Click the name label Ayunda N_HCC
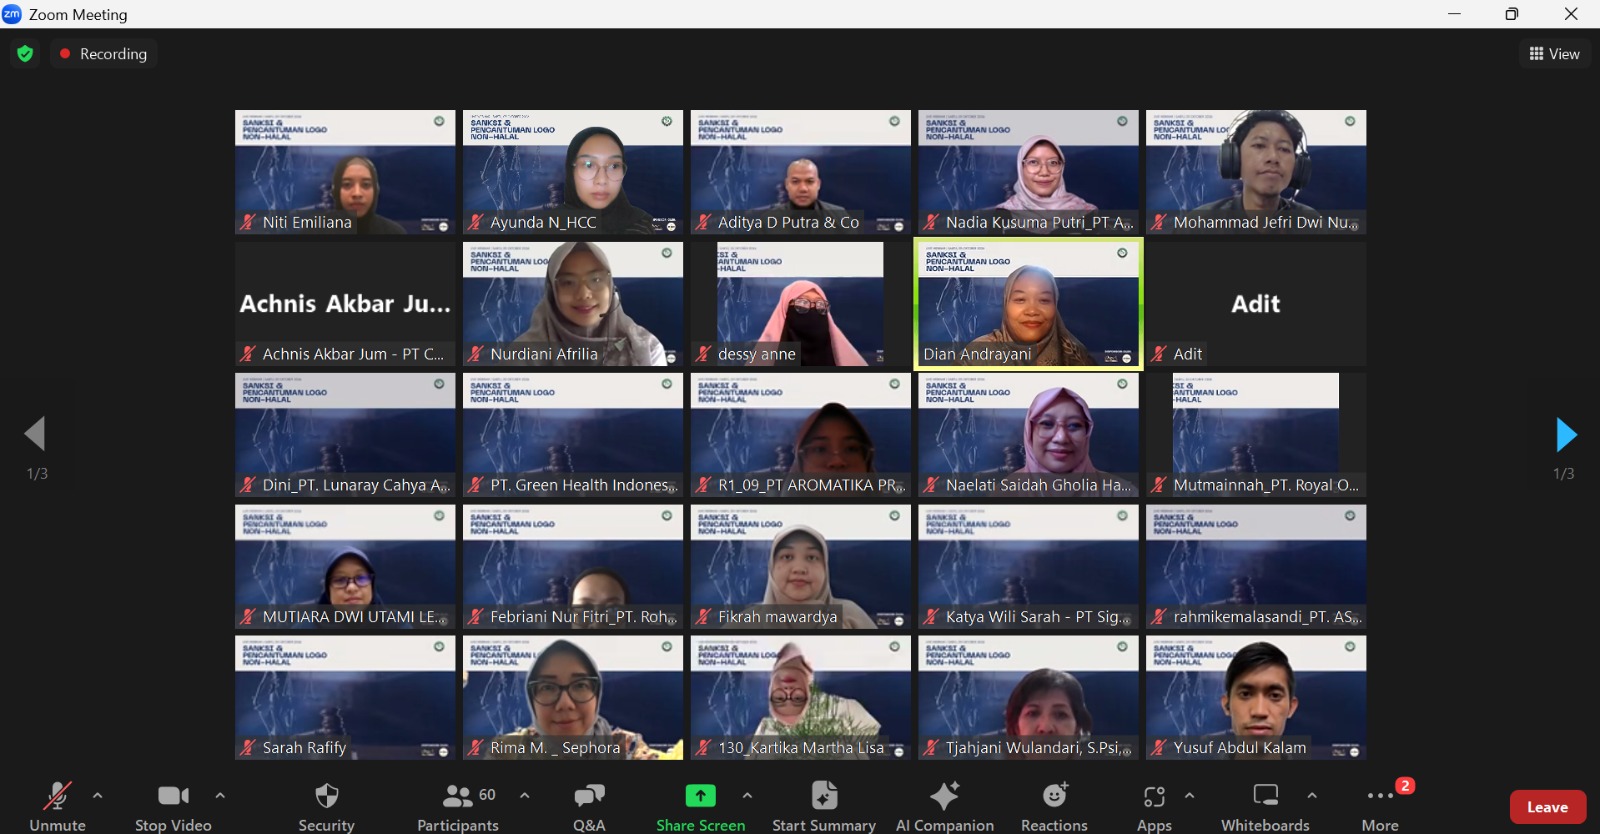1600x834 pixels. coord(543,222)
